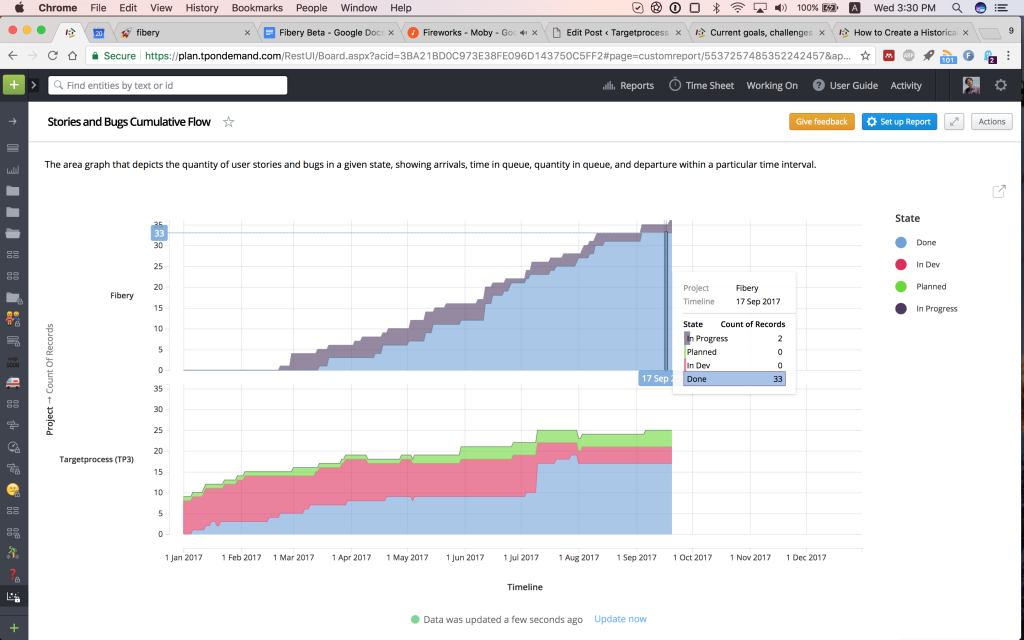Open the Working On list
Viewport: 1024px width, 640px height.
click(772, 86)
